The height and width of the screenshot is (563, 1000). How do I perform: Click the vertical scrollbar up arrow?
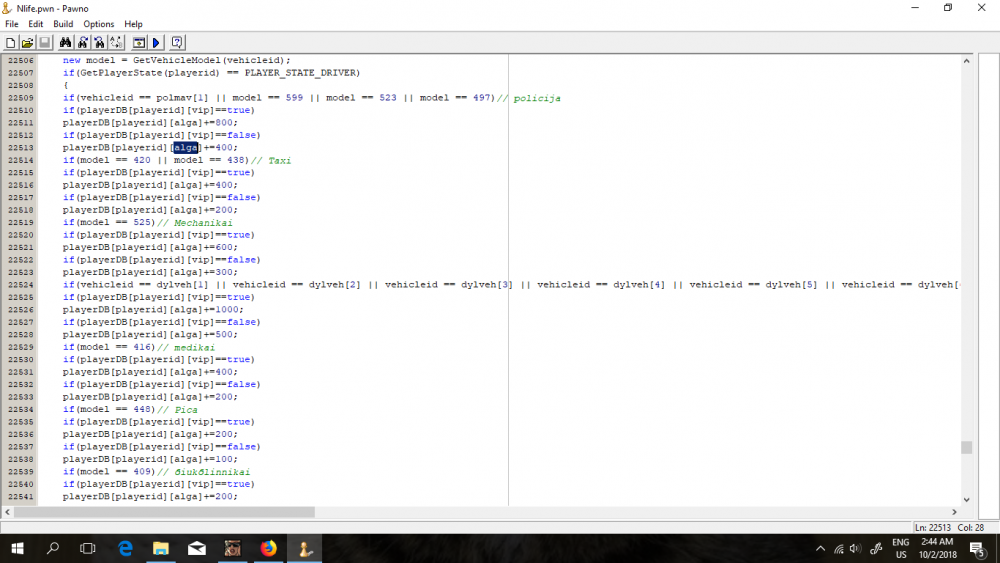966,61
